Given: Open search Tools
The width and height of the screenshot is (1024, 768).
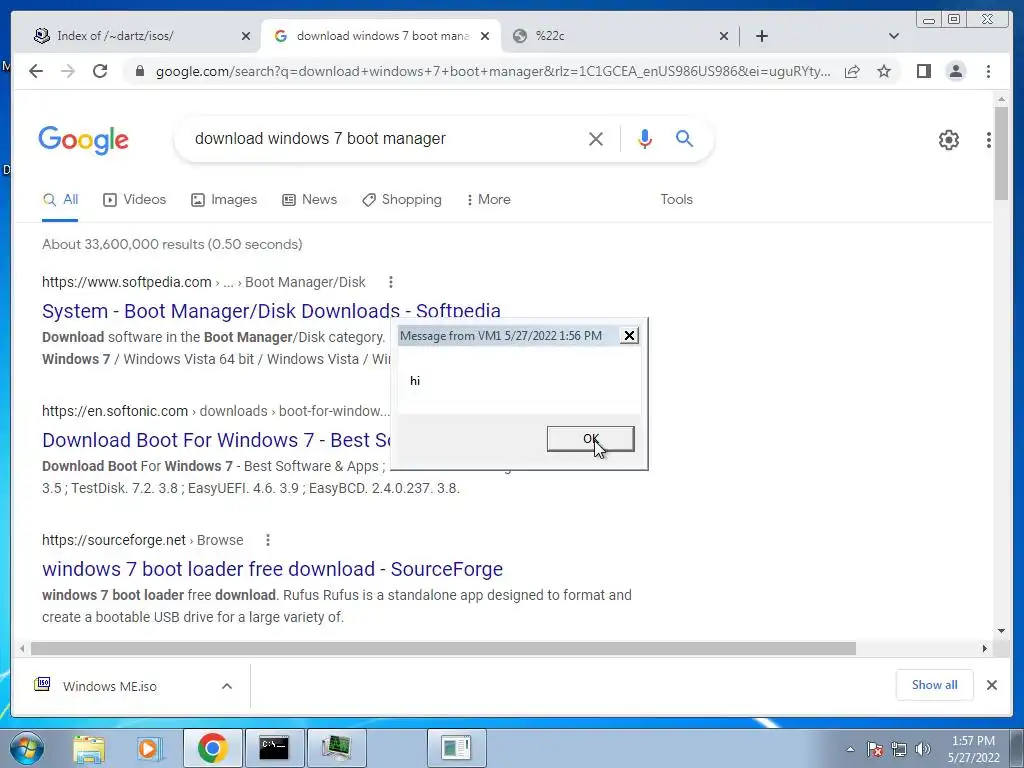Looking at the screenshot, I should [676, 199].
